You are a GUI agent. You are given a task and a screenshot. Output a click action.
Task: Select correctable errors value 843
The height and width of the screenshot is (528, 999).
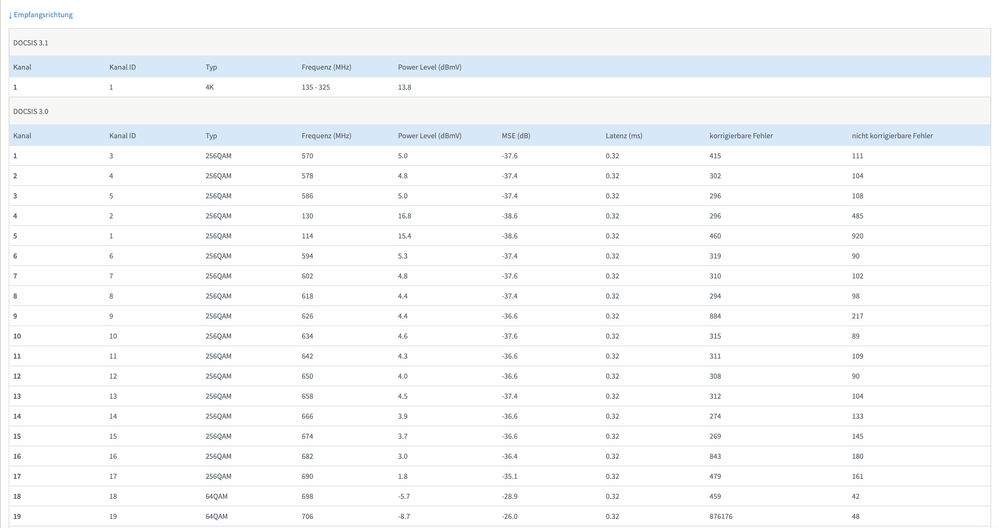coord(715,457)
